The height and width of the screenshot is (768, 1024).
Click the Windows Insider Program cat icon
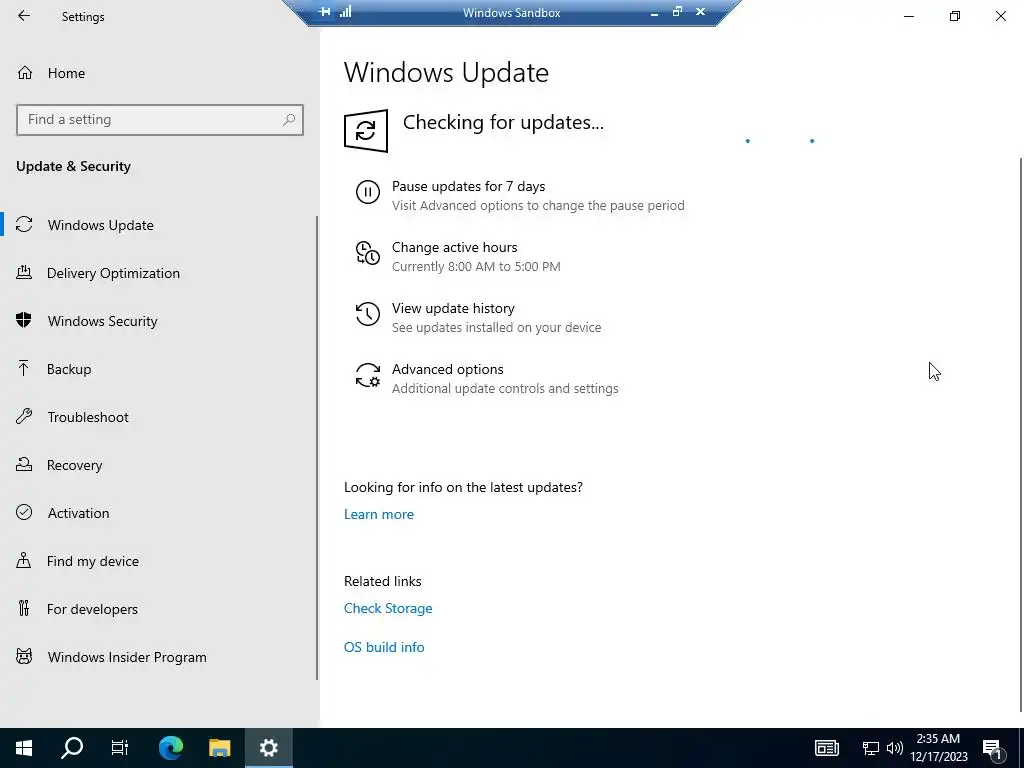(24, 656)
